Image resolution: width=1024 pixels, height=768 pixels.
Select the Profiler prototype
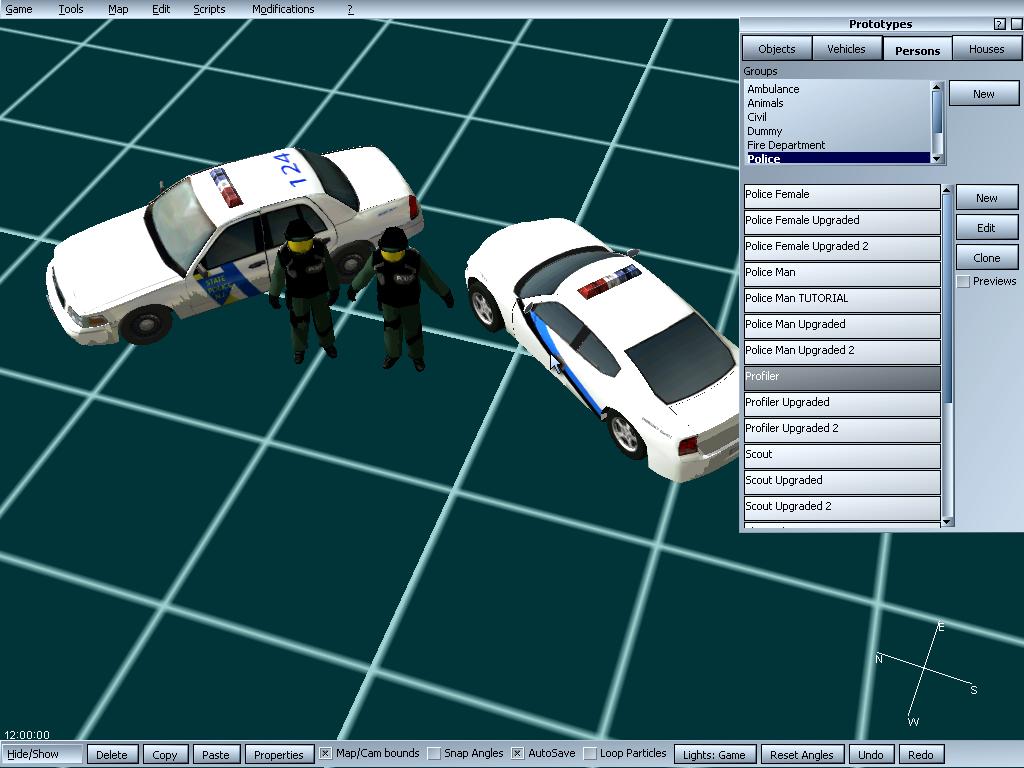842,377
